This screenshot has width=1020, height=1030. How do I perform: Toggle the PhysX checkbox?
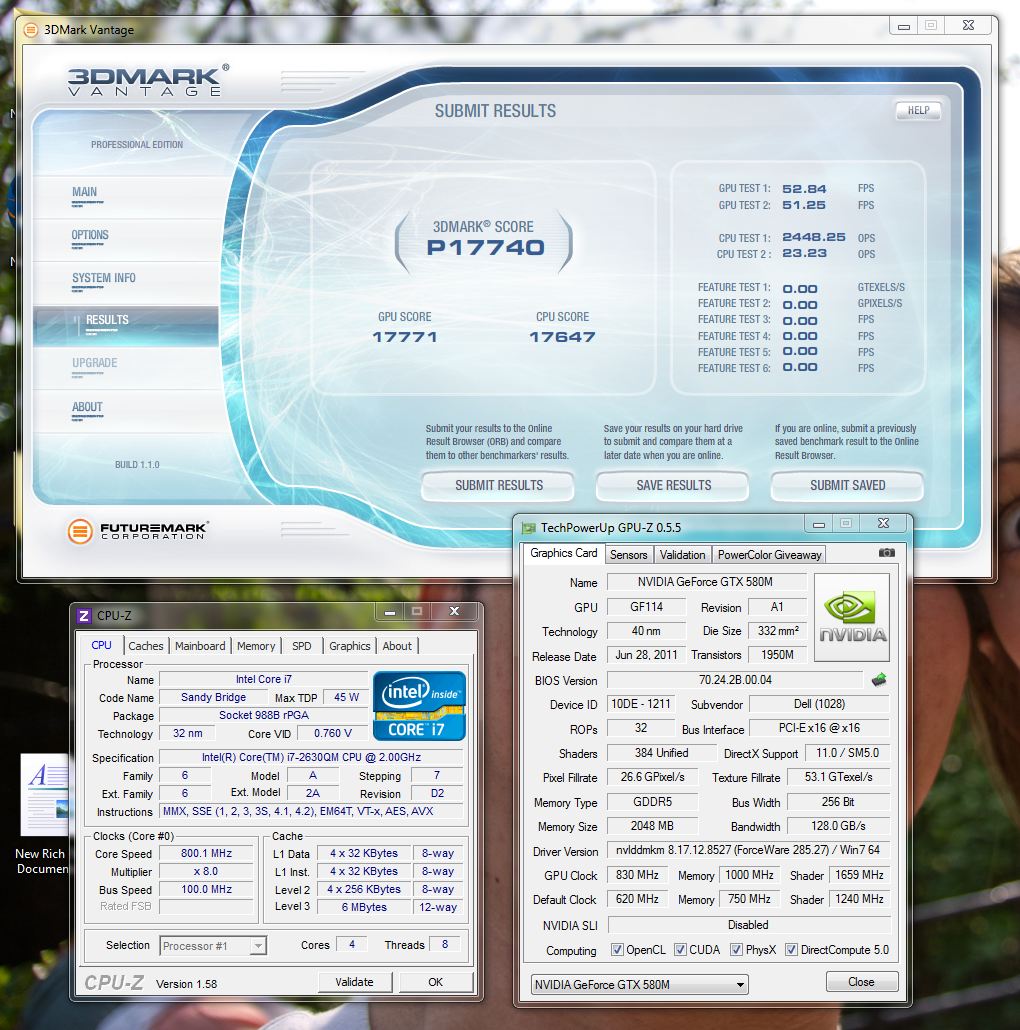point(736,950)
